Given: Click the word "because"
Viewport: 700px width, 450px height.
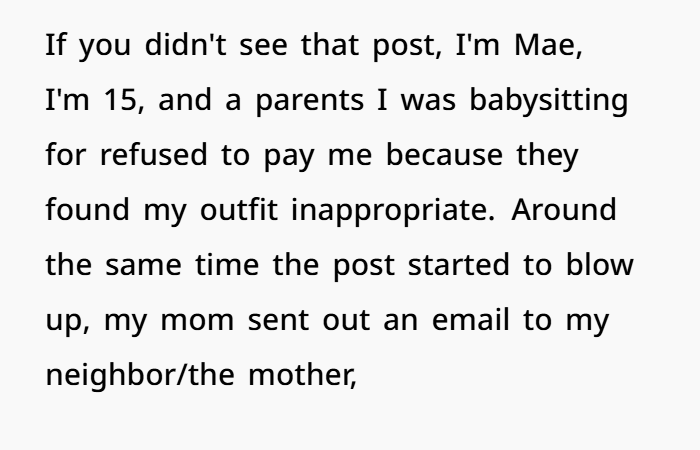Looking at the screenshot, I should (x=444, y=155).
